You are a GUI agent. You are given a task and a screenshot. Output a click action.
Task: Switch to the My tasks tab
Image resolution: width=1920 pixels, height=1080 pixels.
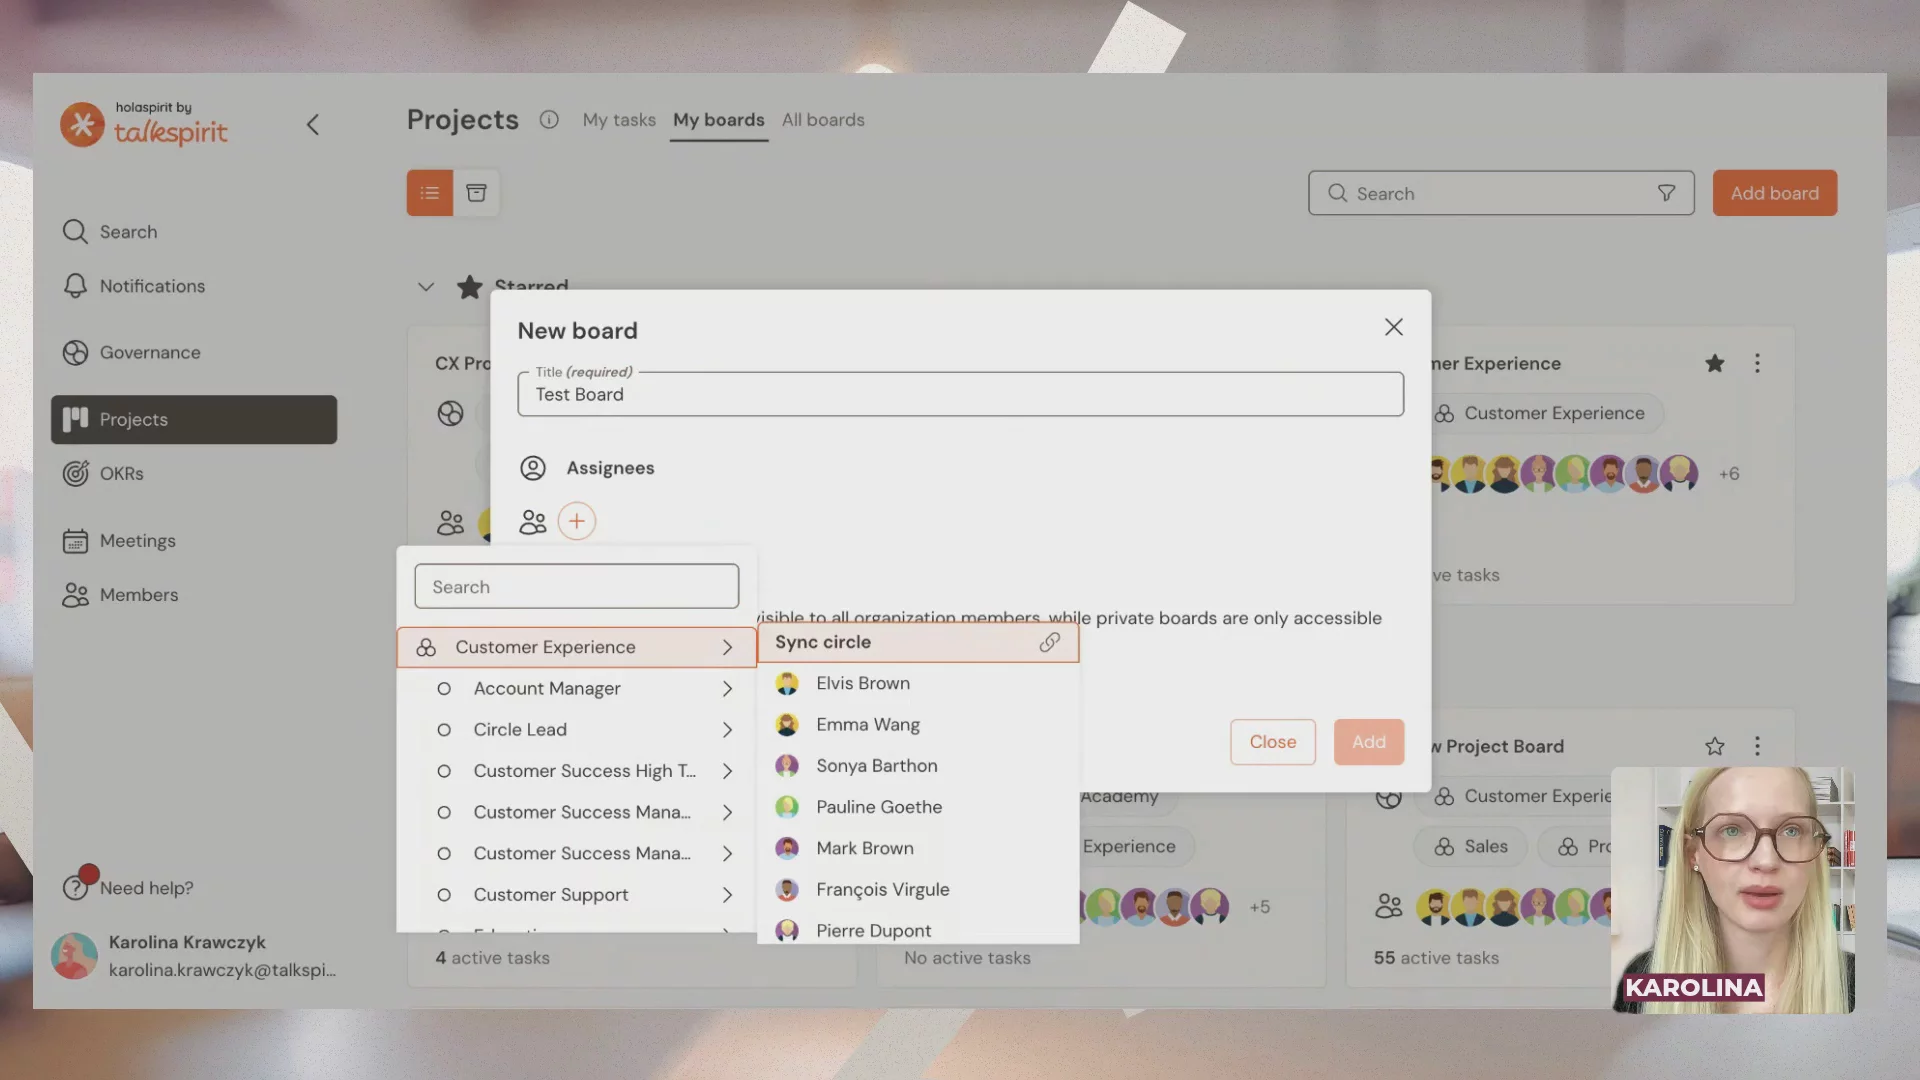pyautogui.click(x=619, y=120)
